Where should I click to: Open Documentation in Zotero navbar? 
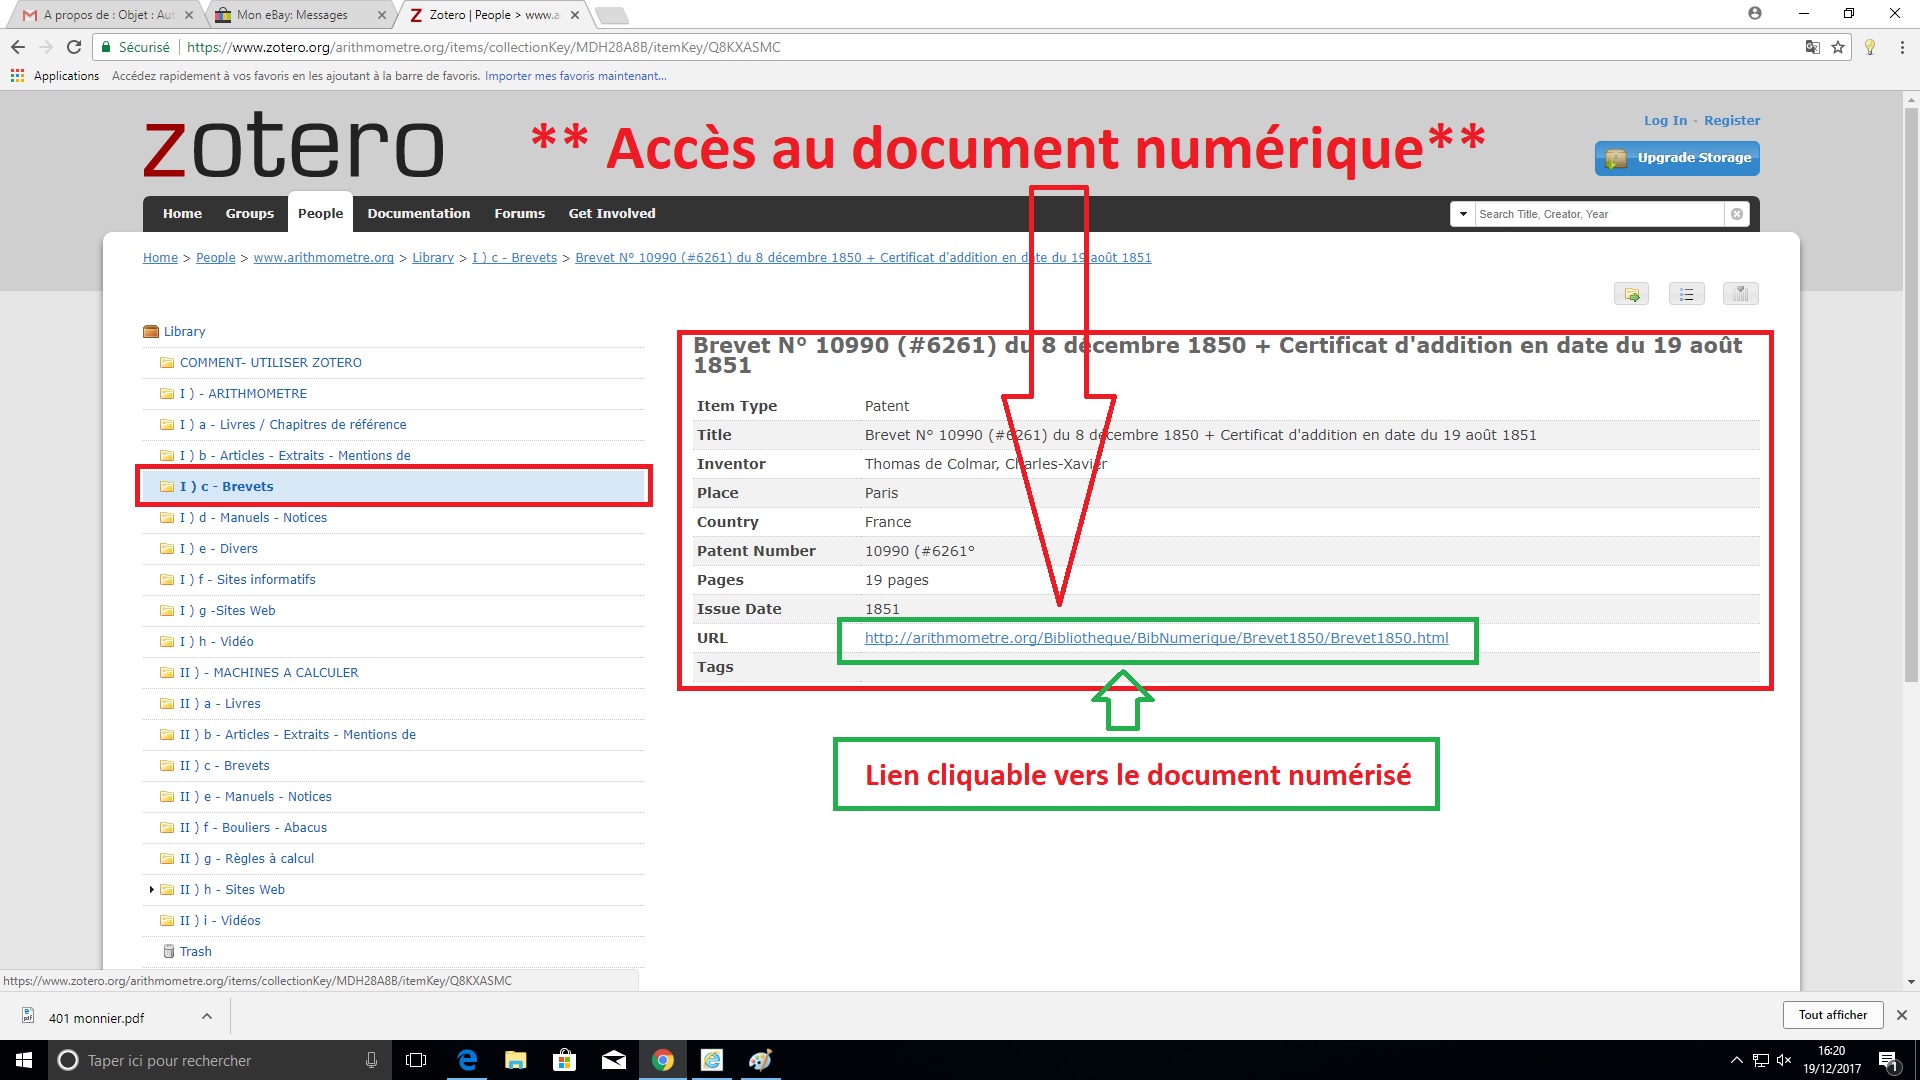(418, 213)
